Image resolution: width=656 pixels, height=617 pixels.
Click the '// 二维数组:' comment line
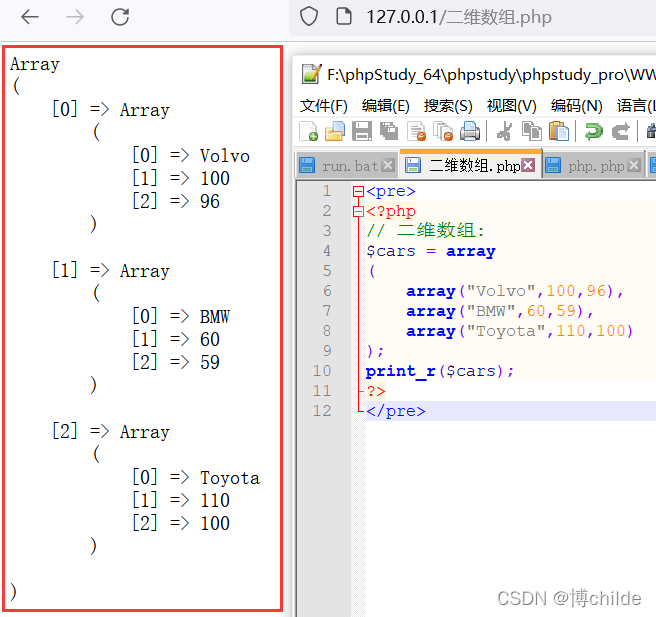(x=425, y=230)
